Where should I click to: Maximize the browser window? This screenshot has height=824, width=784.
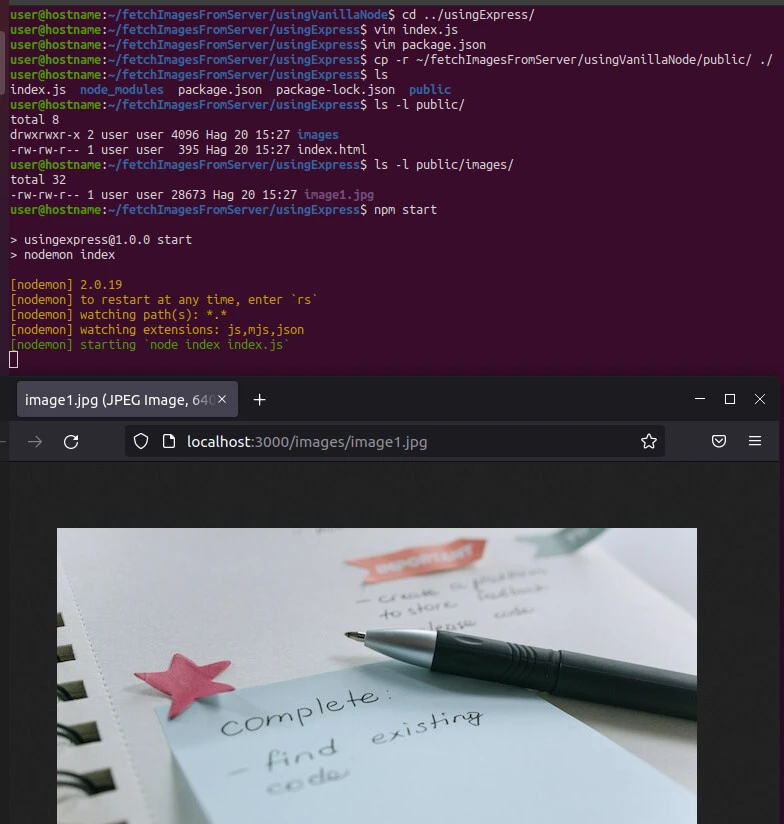[x=730, y=399]
